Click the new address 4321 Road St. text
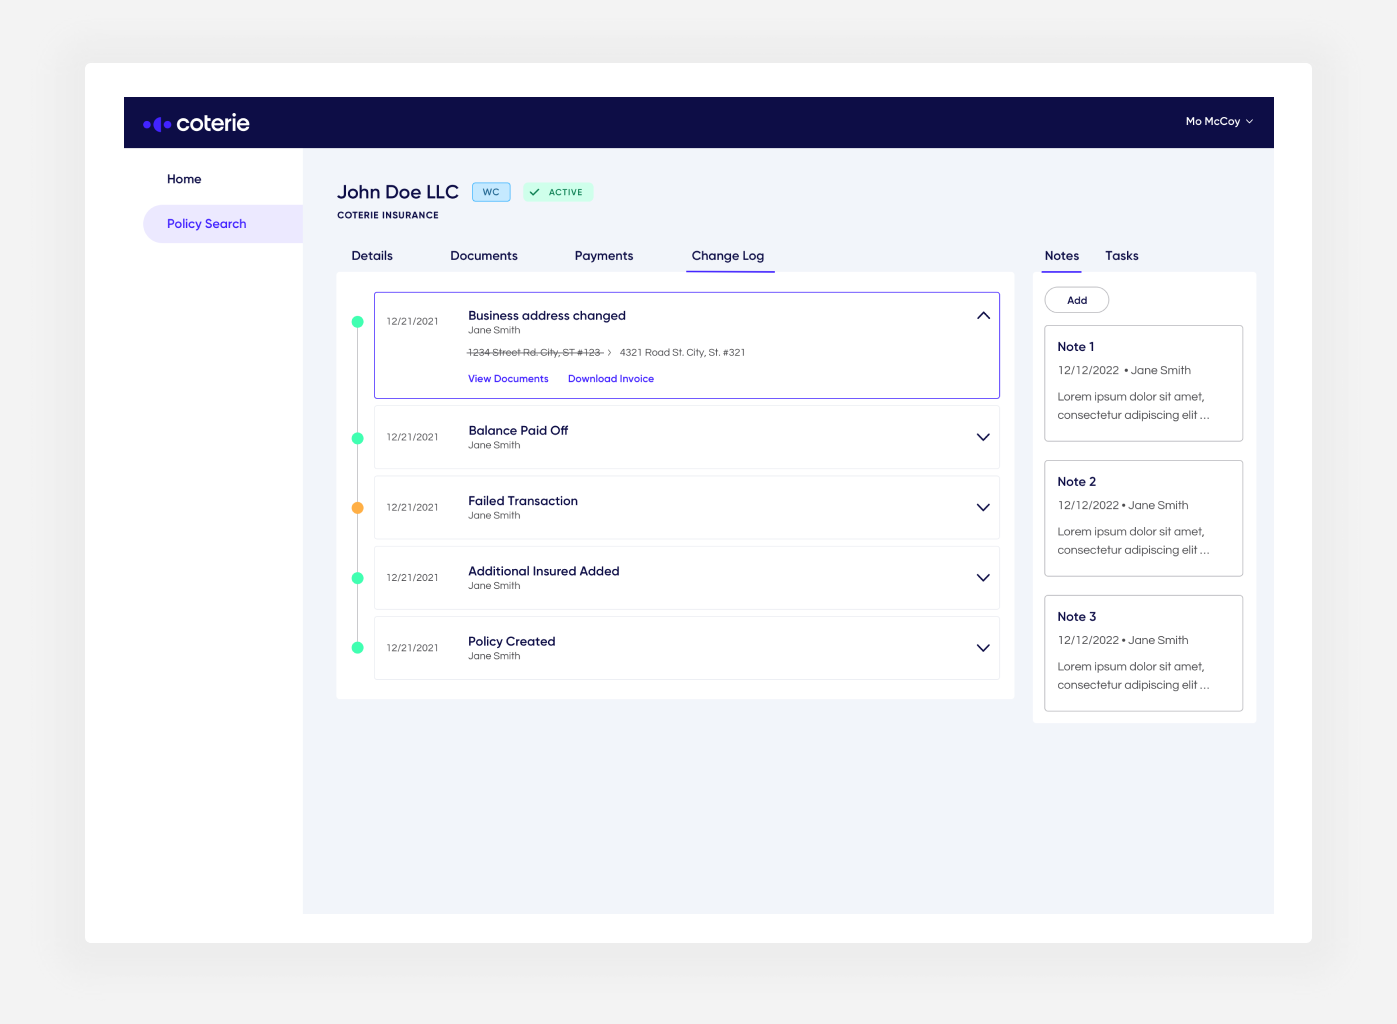The image size is (1397, 1024). coord(682,352)
